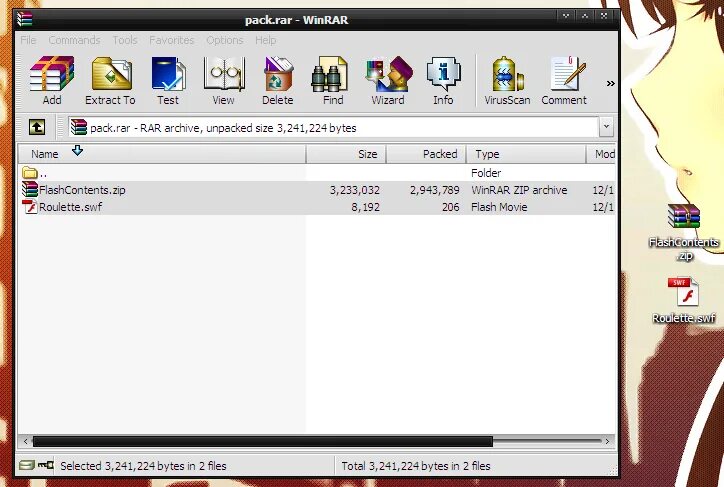Screen dimensions: 724x487
Task: Open the File menu
Action: tap(28, 40)
